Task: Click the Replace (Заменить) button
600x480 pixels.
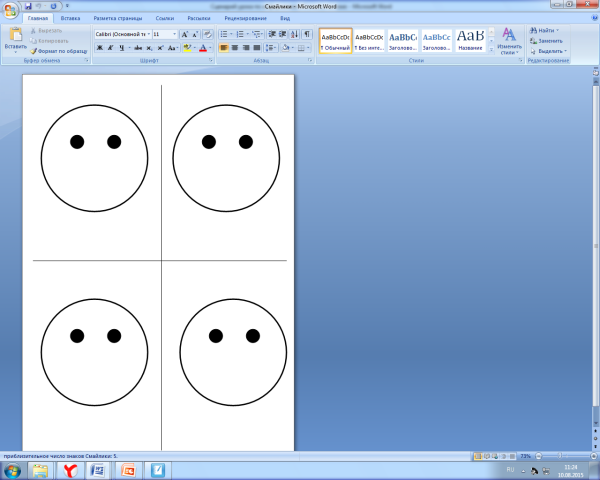Action: [551, 41]
